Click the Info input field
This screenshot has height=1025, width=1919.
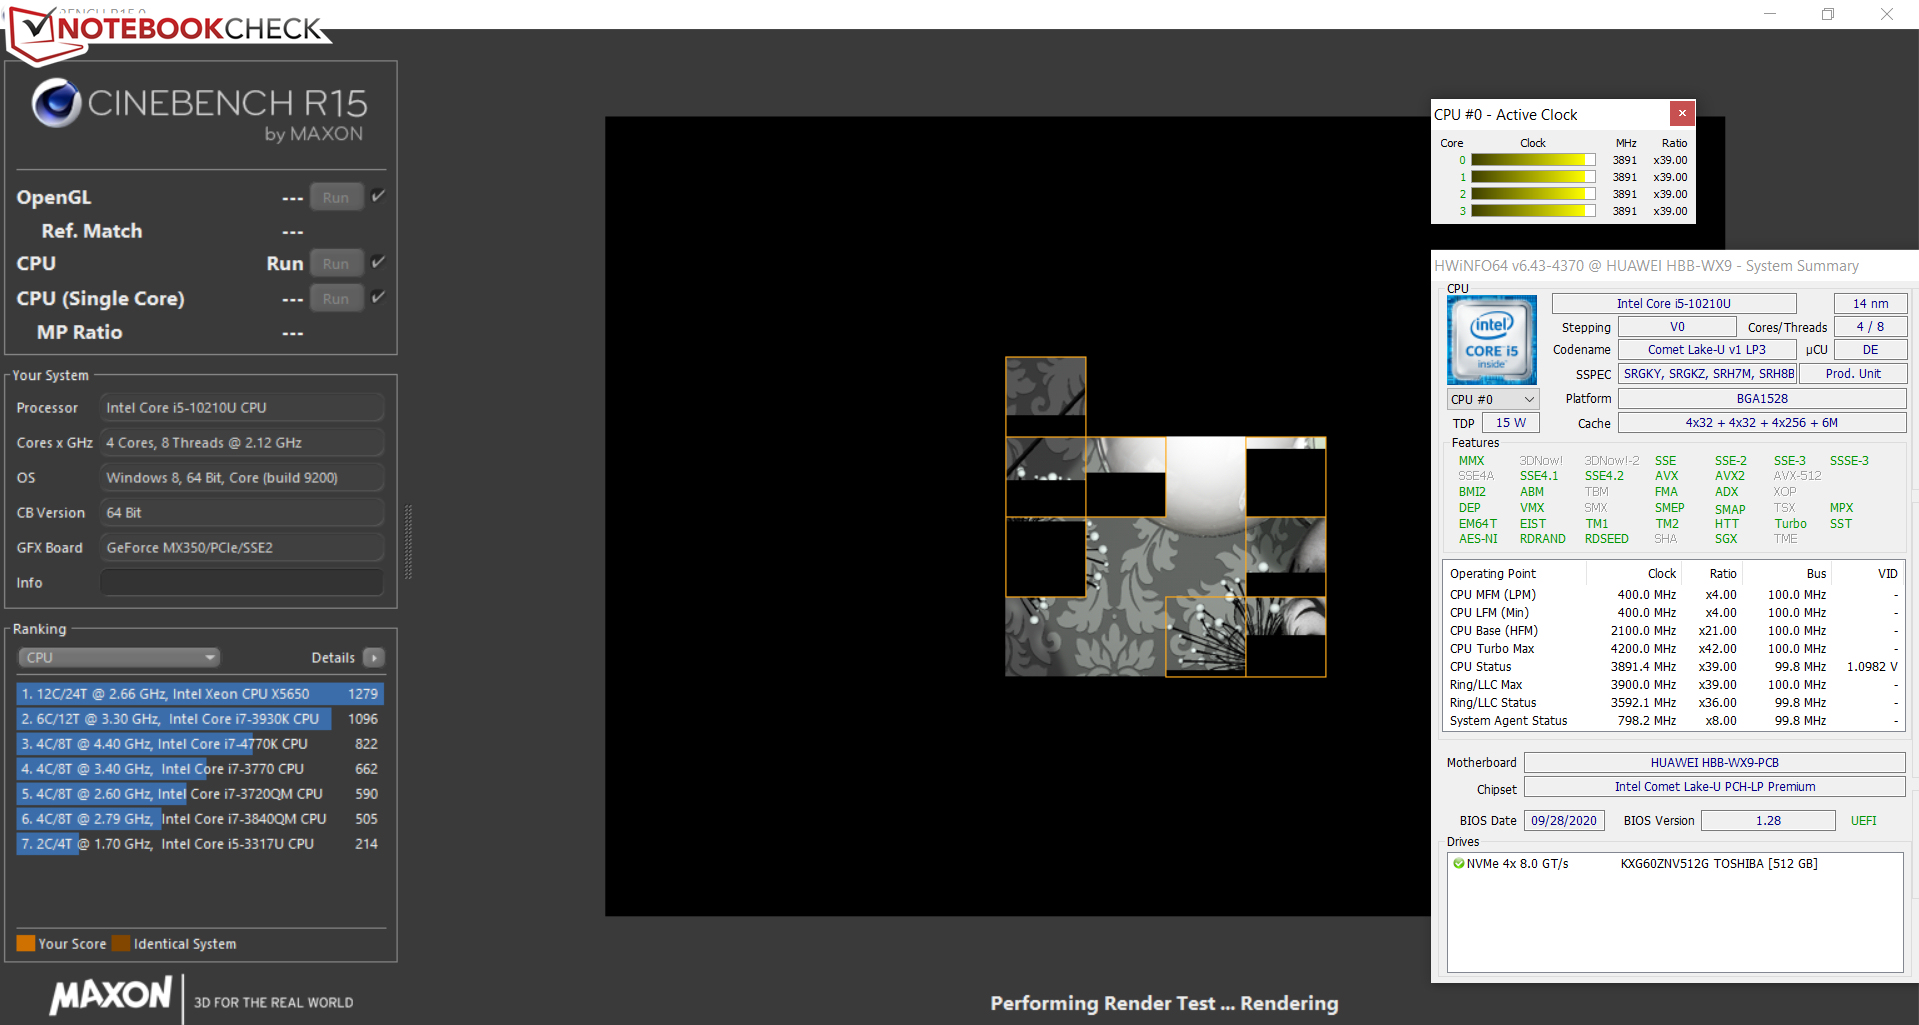[241, 582]
